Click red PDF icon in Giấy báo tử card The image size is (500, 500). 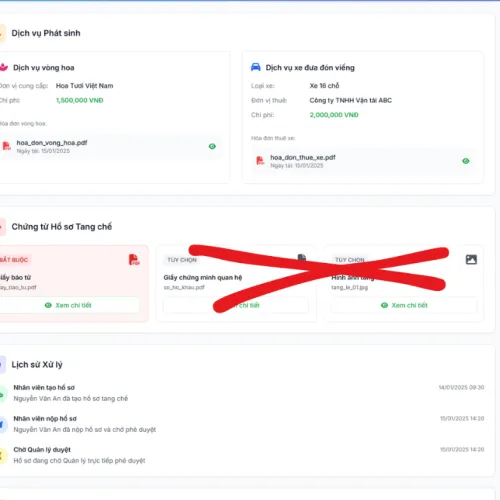[x=134, y=260]
